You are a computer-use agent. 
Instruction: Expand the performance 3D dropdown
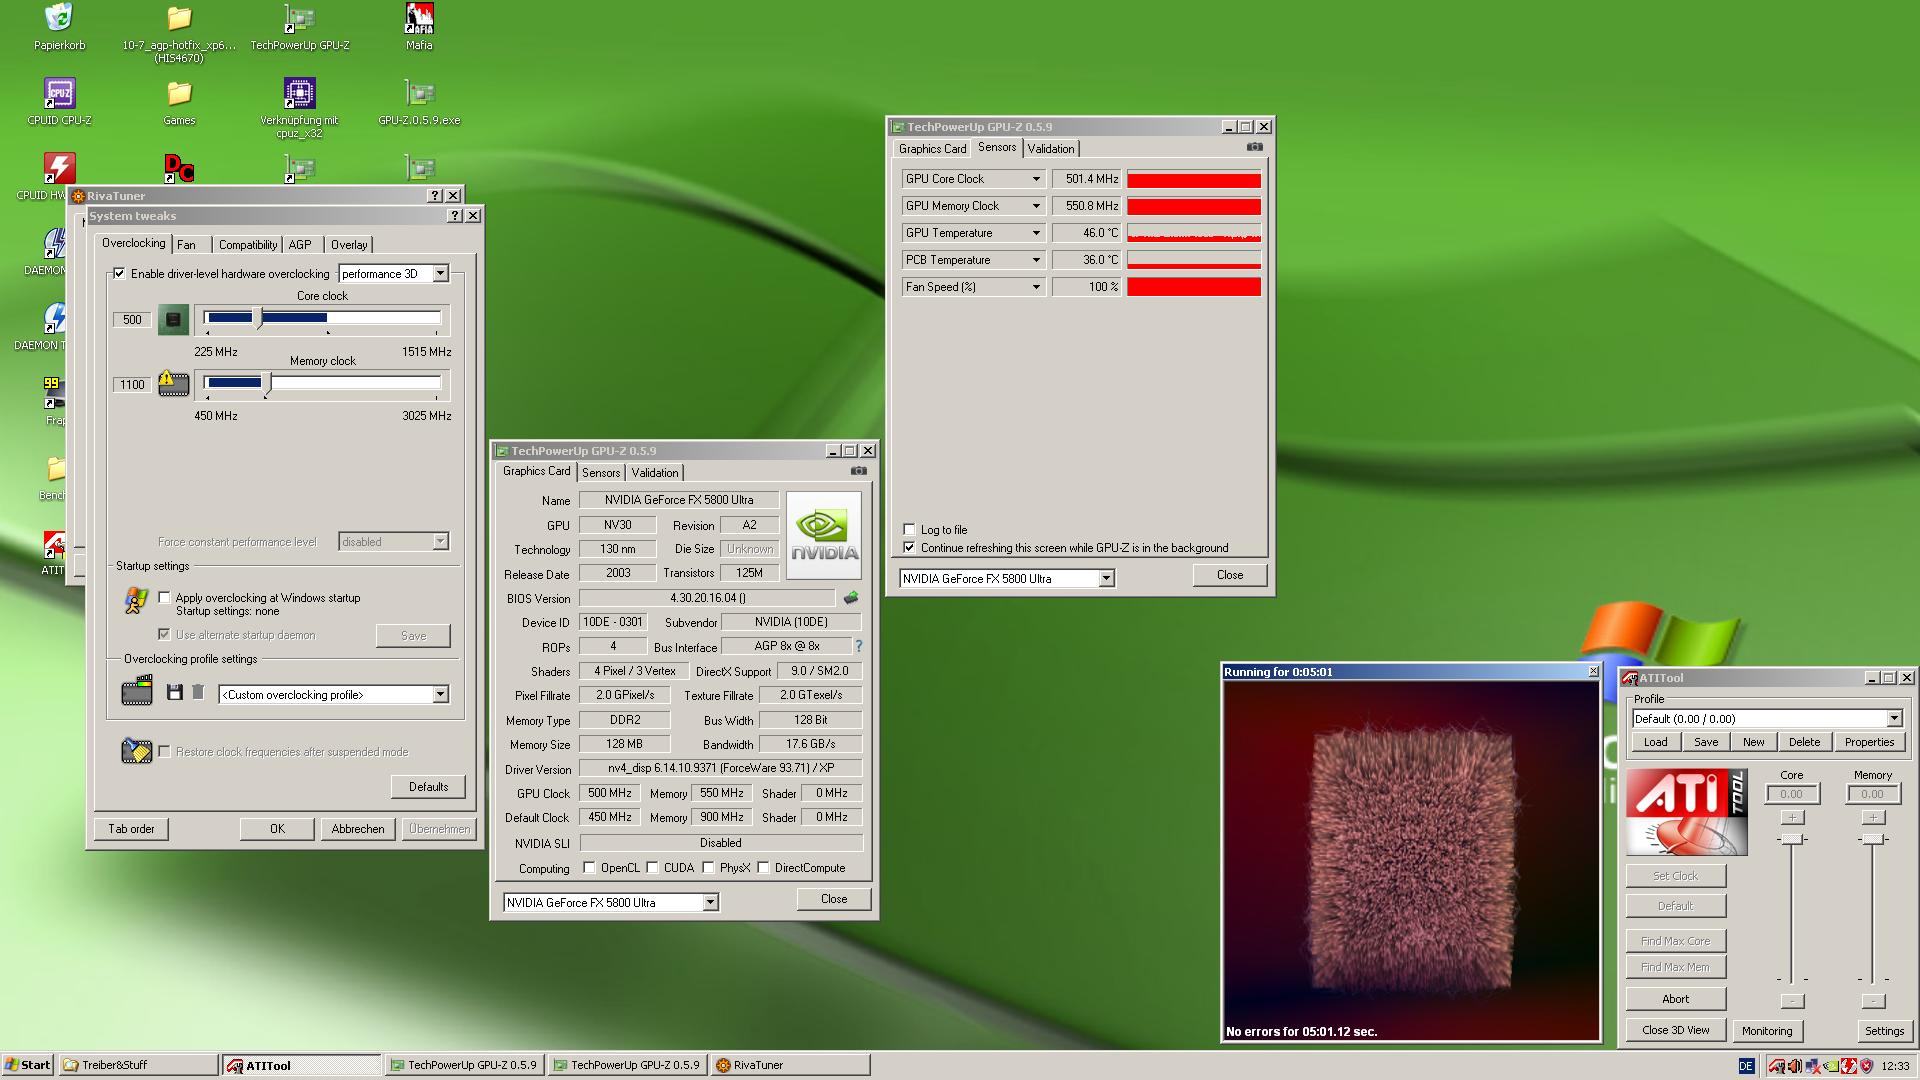click(x=440, y=273)
